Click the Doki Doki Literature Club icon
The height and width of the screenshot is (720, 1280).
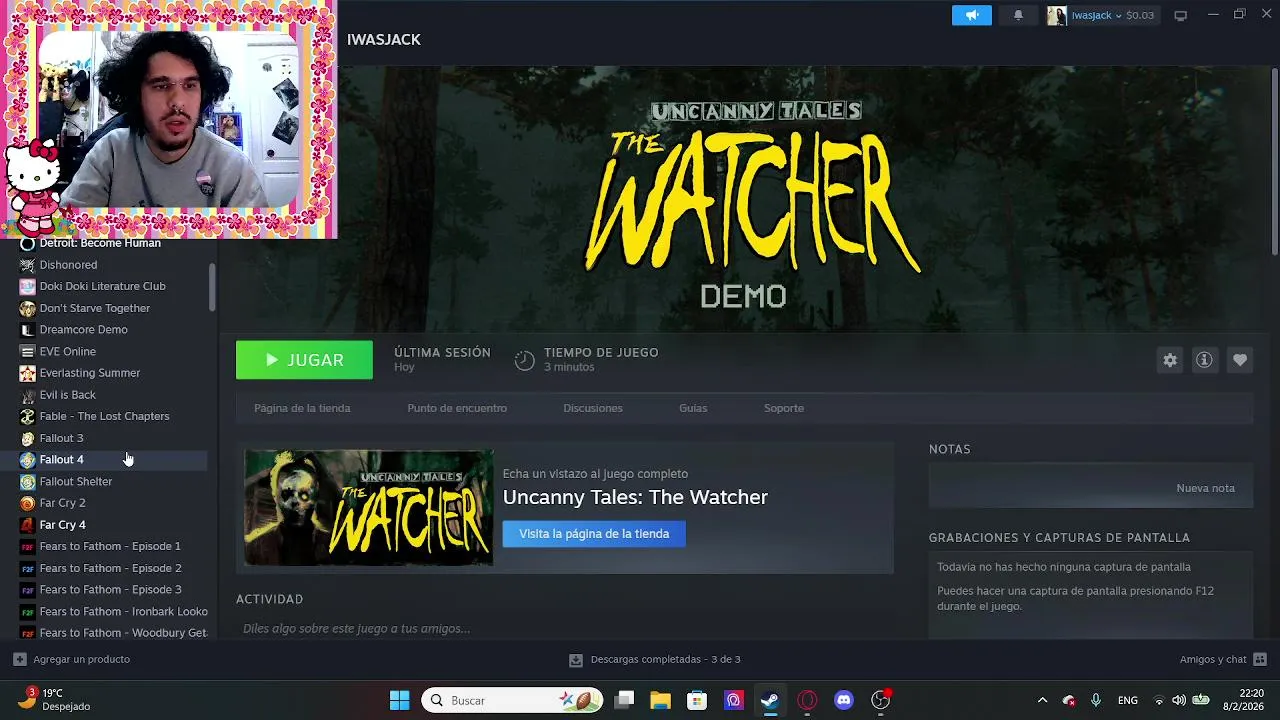(x=28, y=286)
